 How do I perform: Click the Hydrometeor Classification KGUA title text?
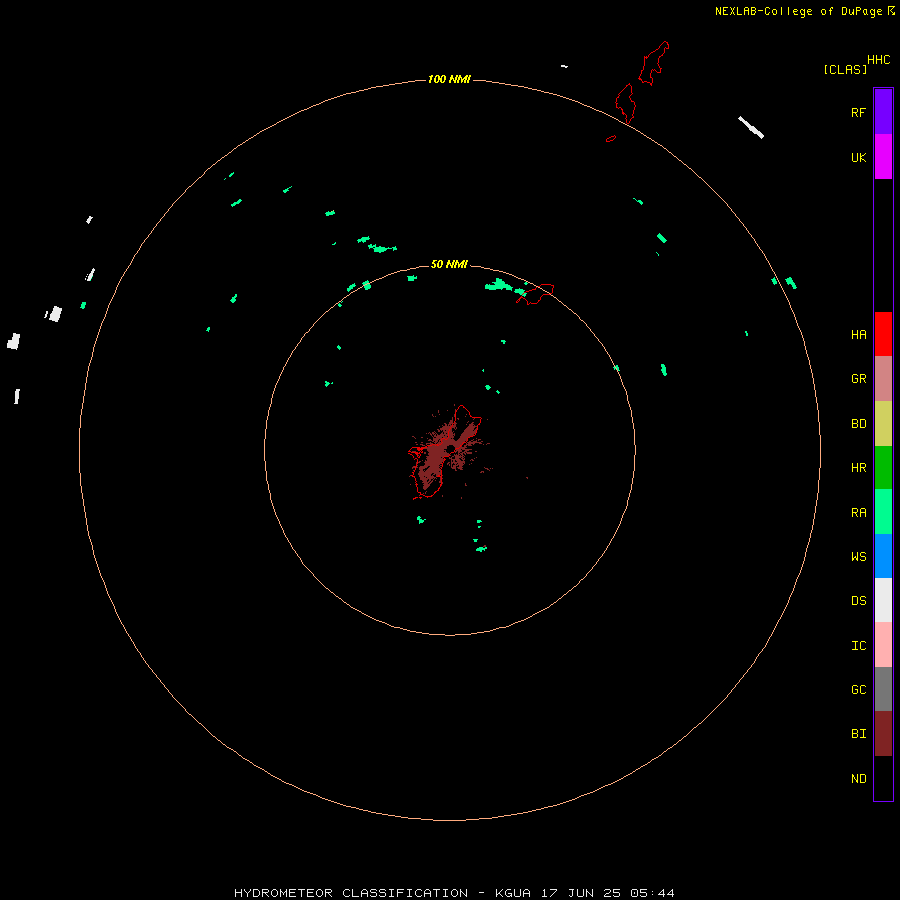[454, 893]
